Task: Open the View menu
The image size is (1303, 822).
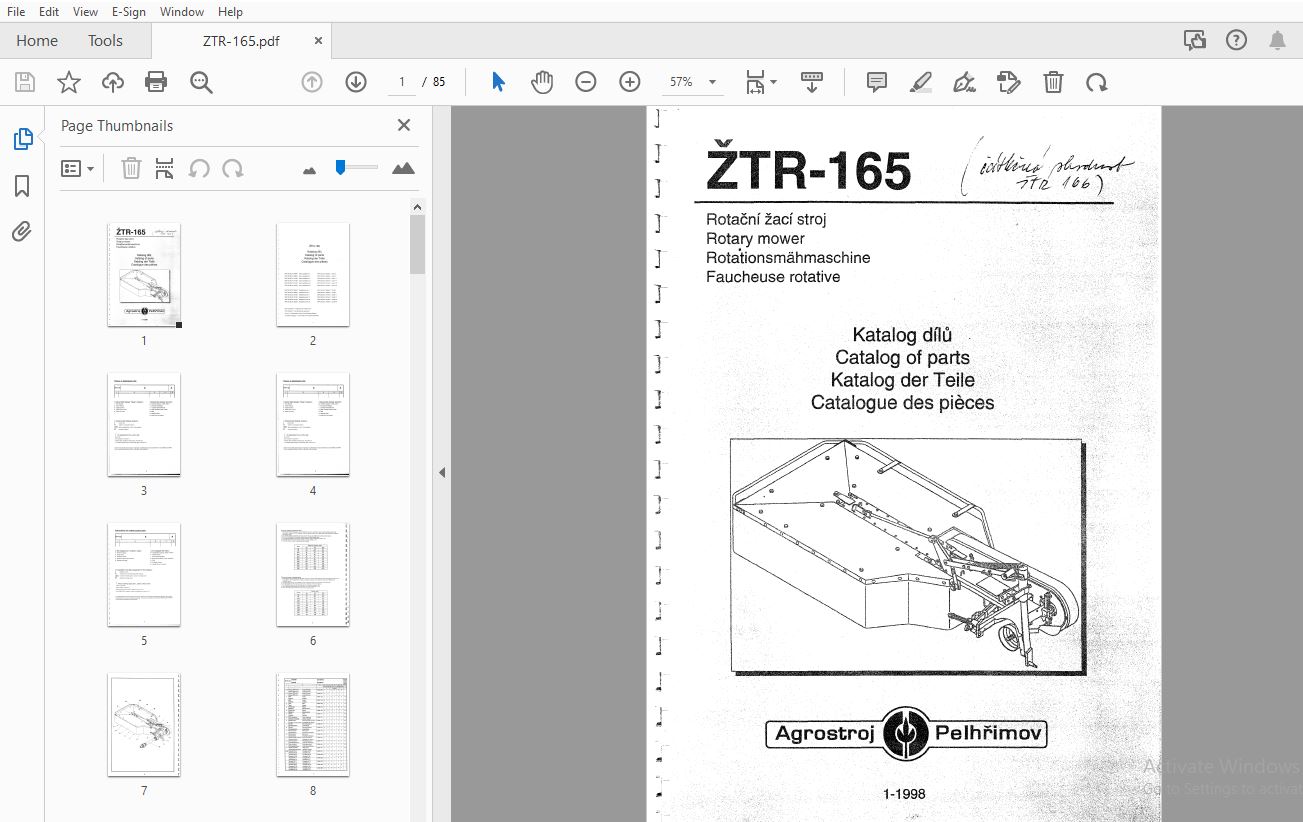Action: pos(86,11)
